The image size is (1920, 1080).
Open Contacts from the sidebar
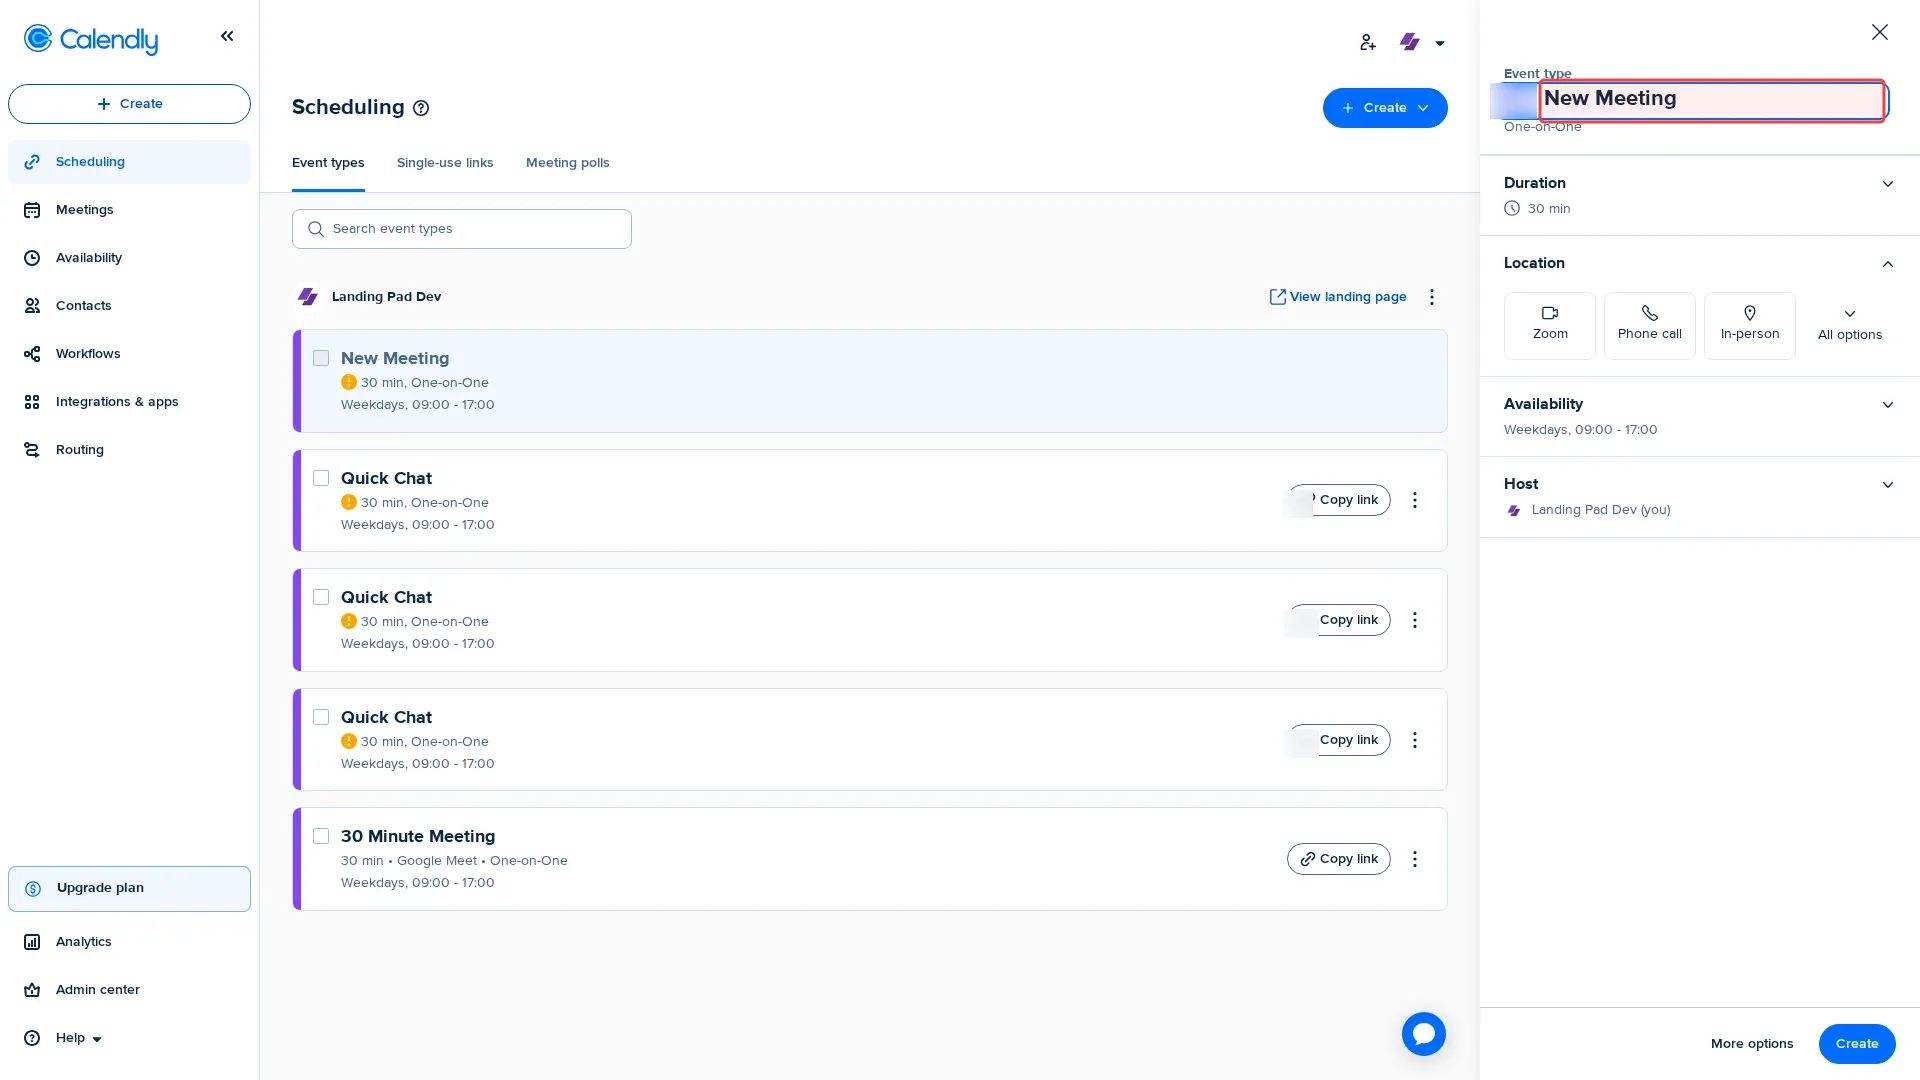pyautogui.click(x=83, y=305)
